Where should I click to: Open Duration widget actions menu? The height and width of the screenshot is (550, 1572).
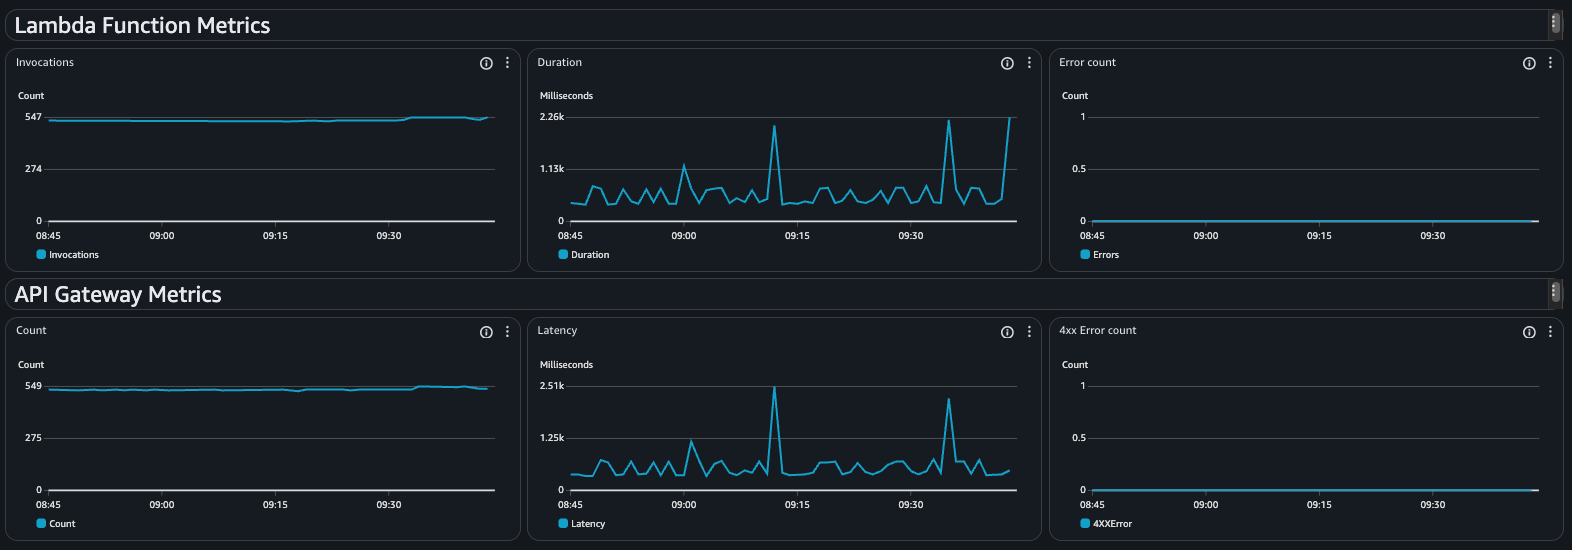click(1029, 63)
